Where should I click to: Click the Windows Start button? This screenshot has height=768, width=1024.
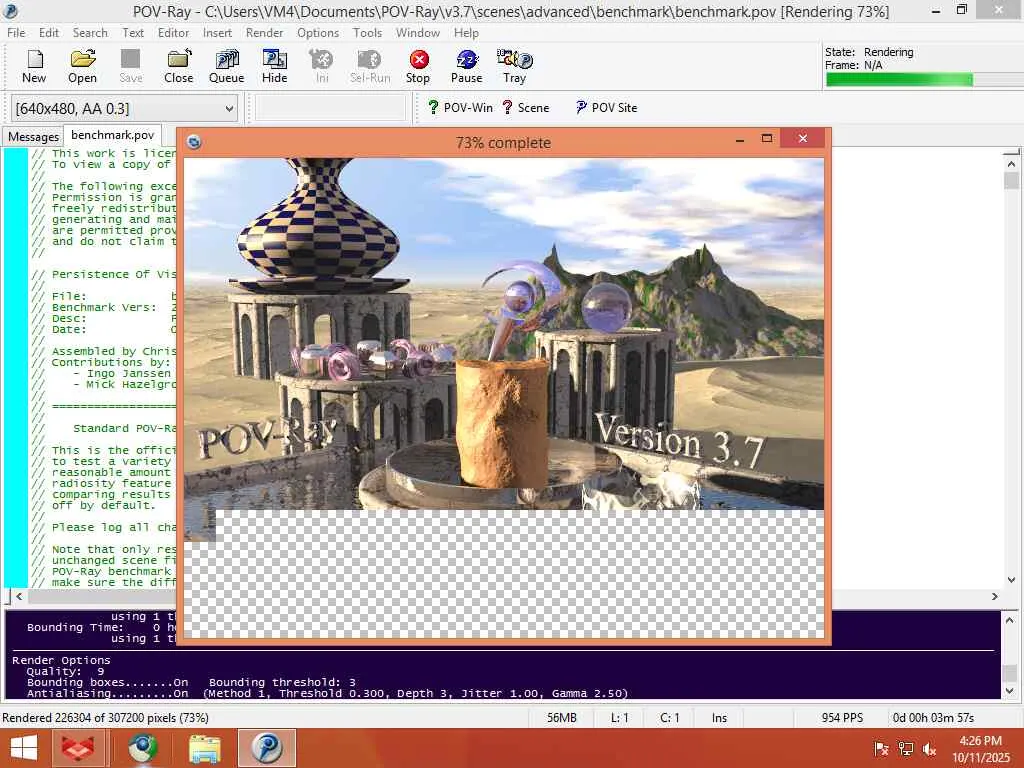tap(24, 748)
